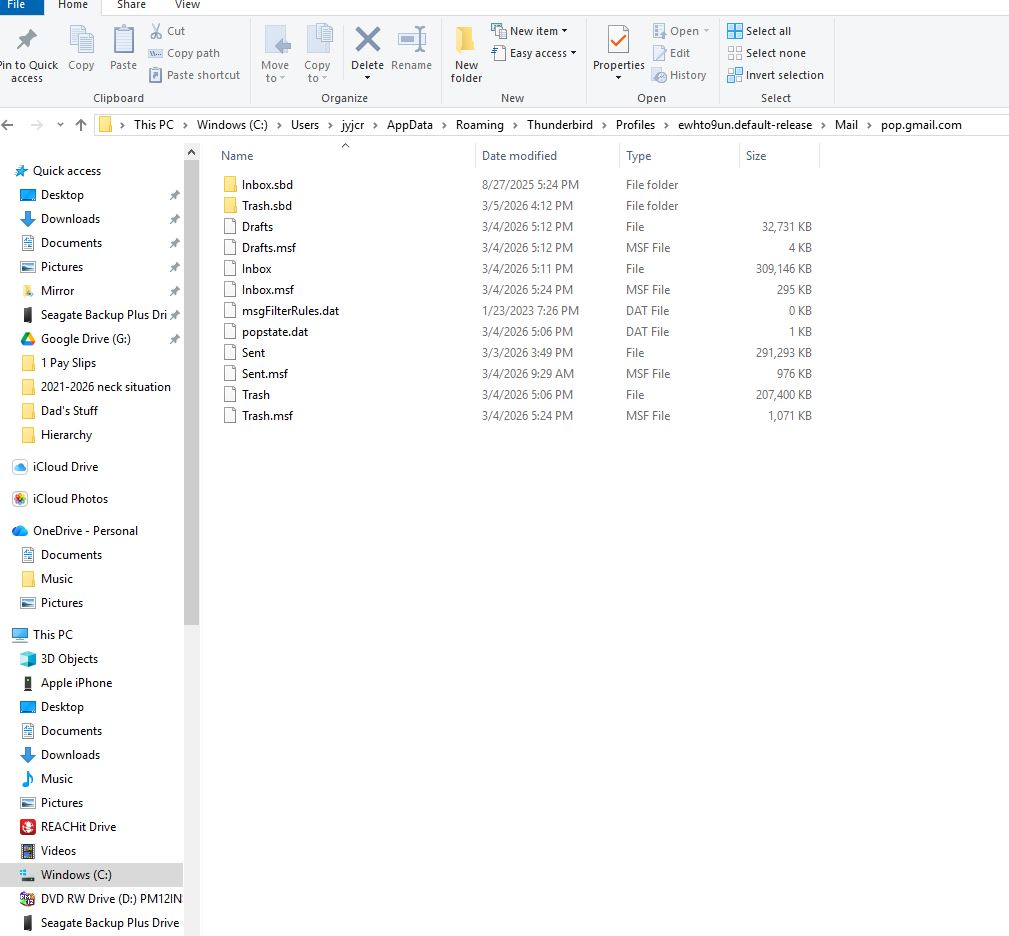Select iCloud Drive in navigation pane
Image resolution: width=1009 pixels, height=936 pixels.
pyautogui.click(x=65, y=467)
